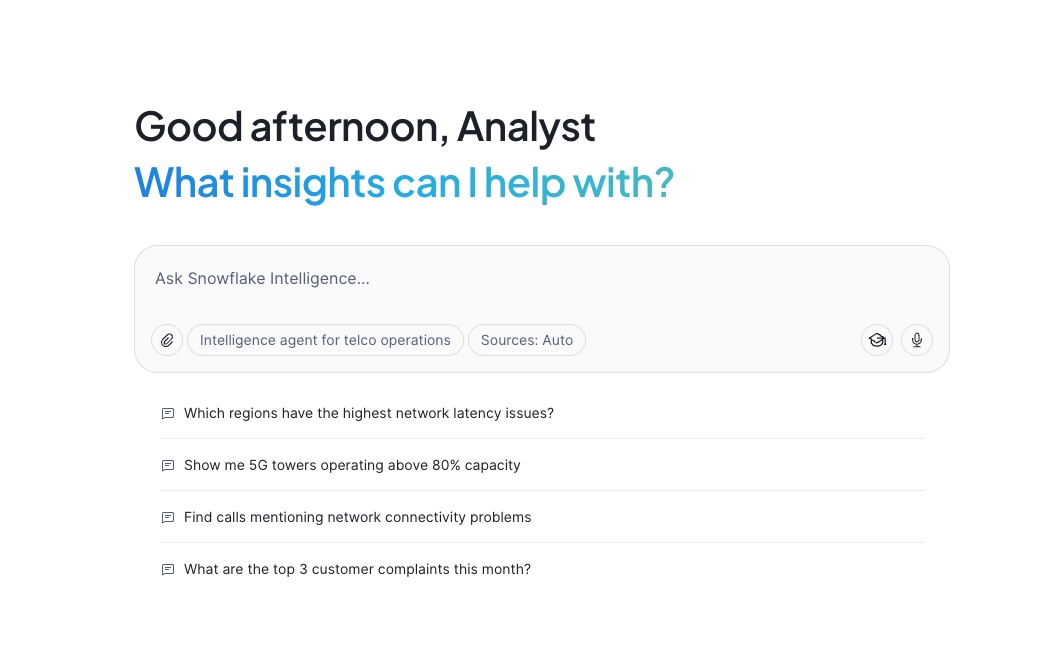
Task: Click chat icon beside 5G towers suggestion
Action: tap(168, 465)
